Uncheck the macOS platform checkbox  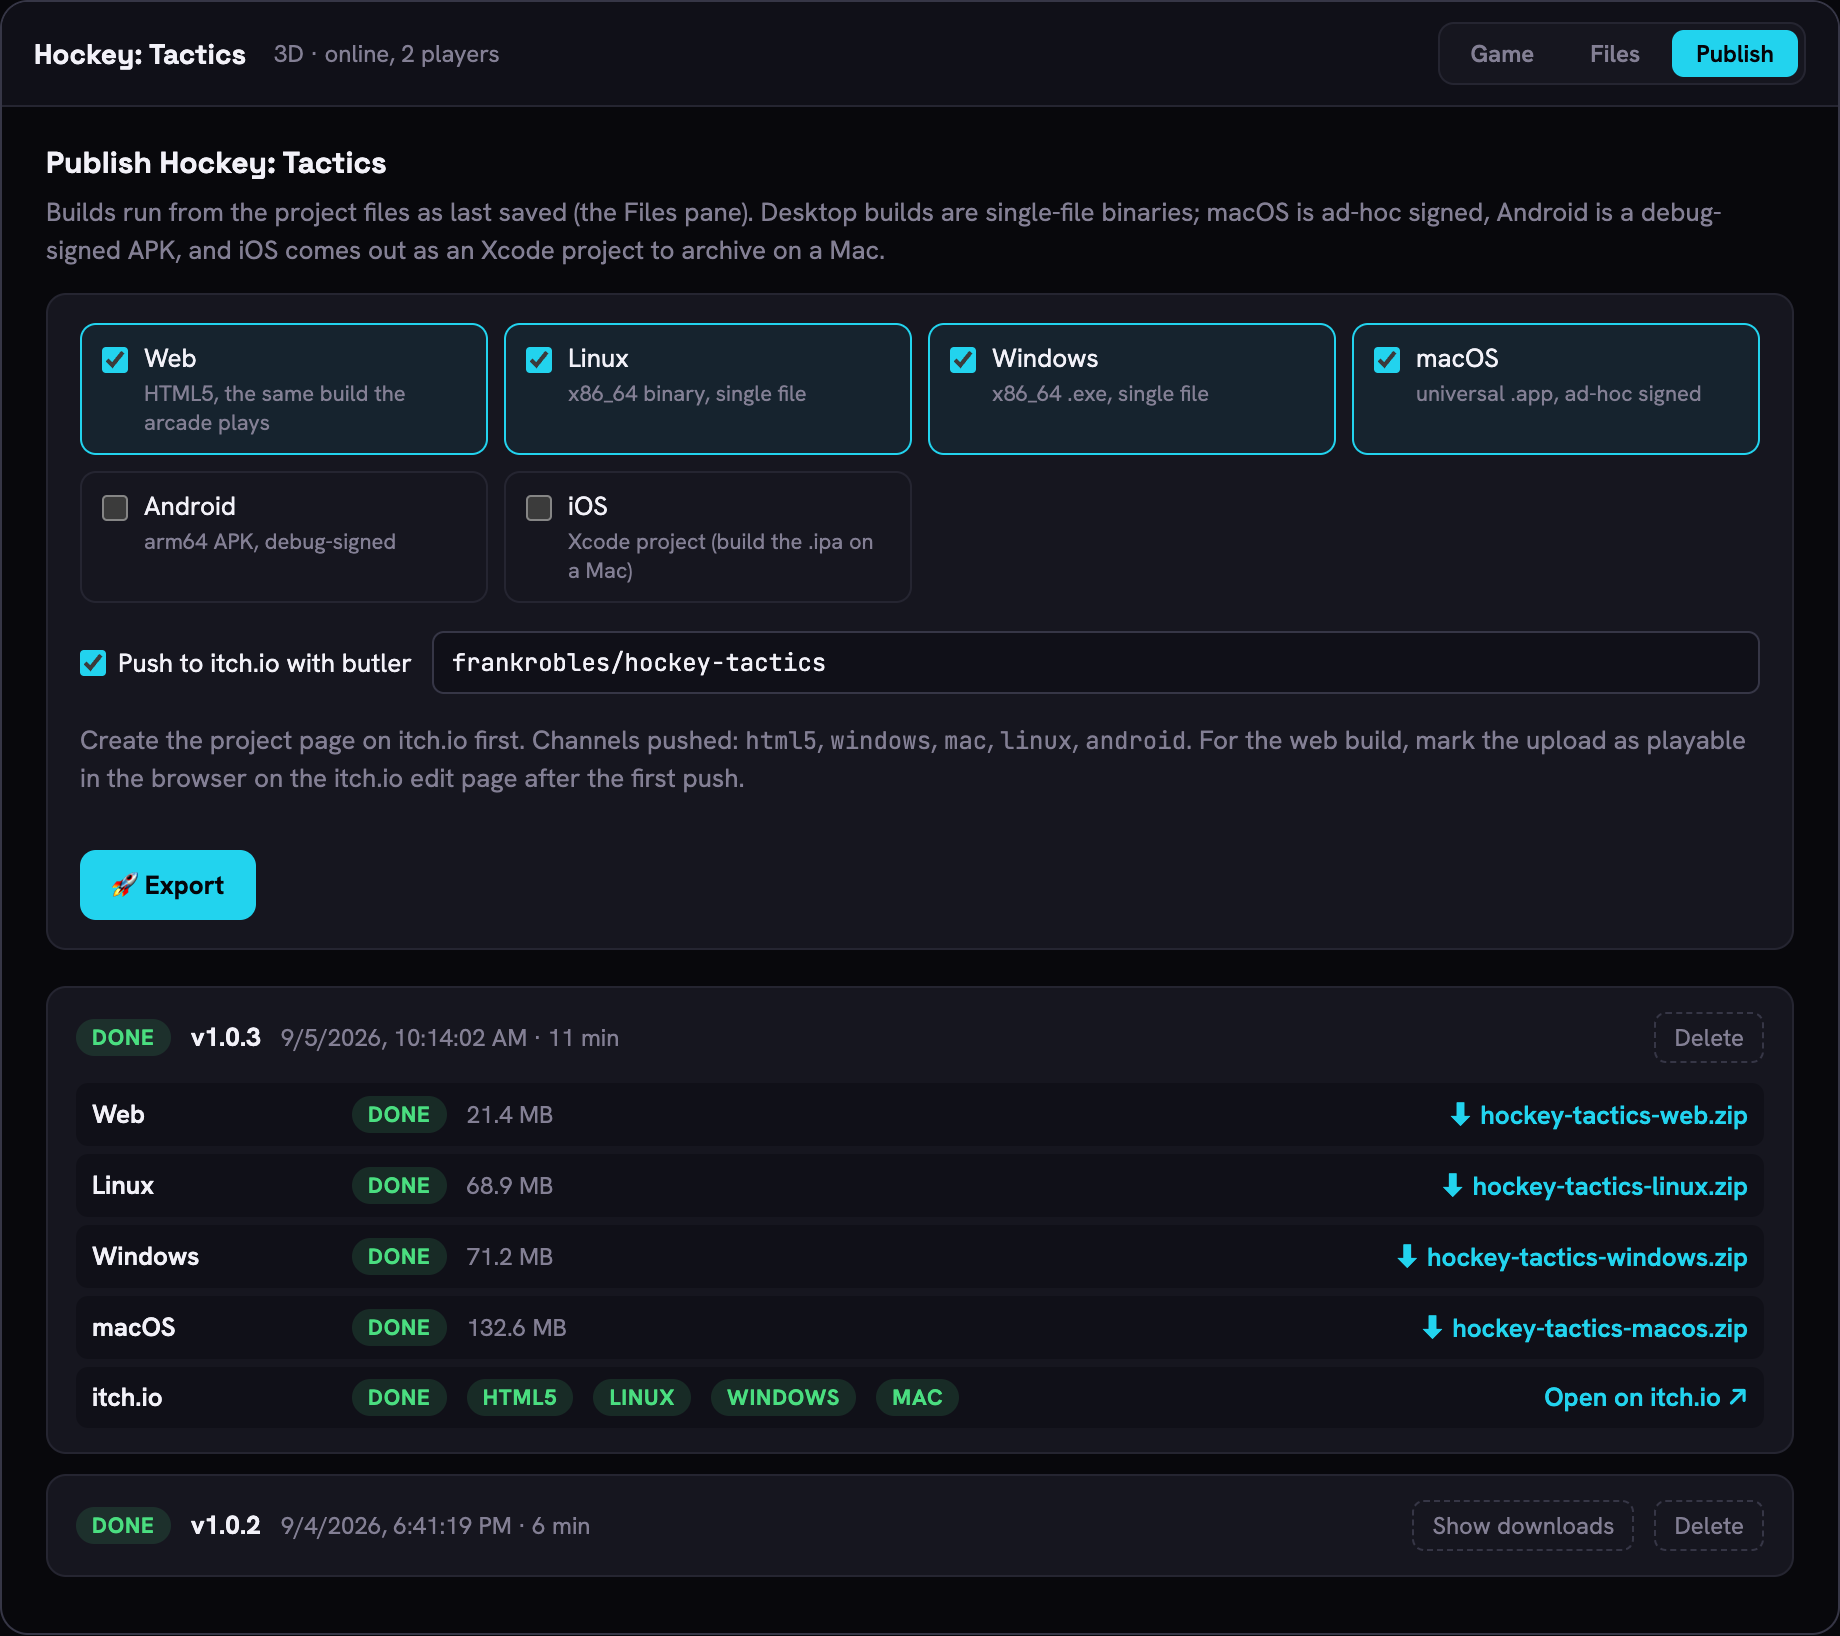click(1387, 360)
